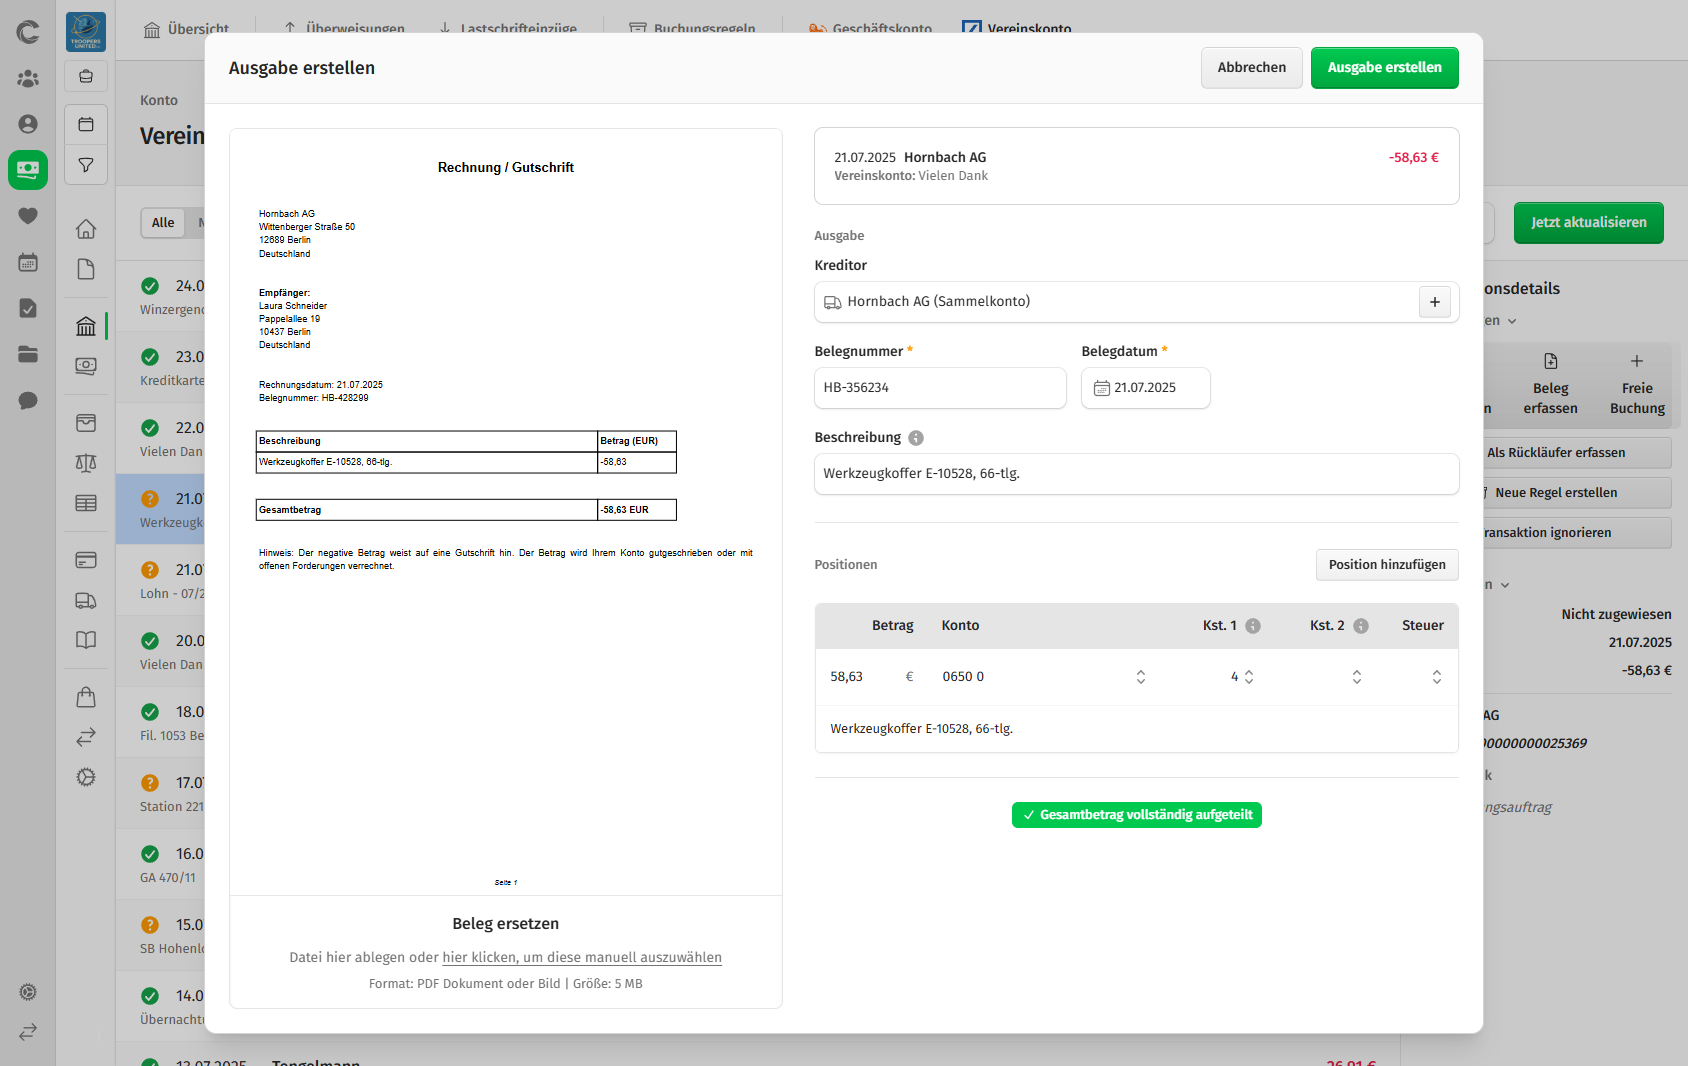Switch to the Buchungsregeln tab
This screenshot has height=1066, width=1688.
(692, 29)
